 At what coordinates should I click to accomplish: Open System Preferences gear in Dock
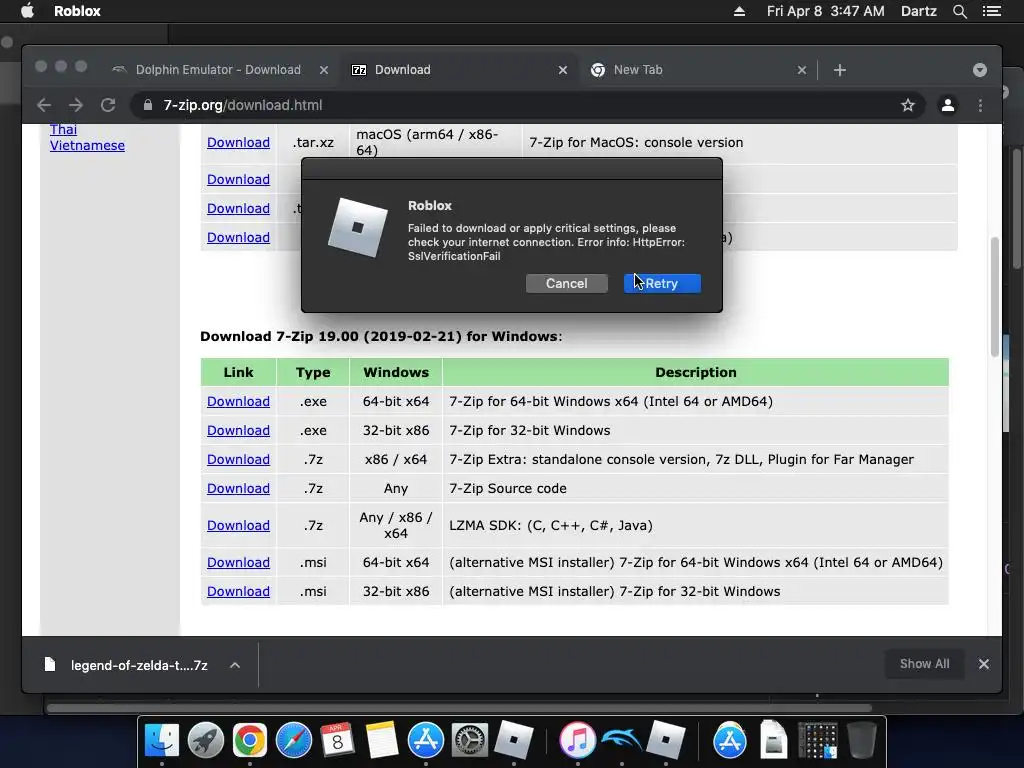(x=470, y=741)
